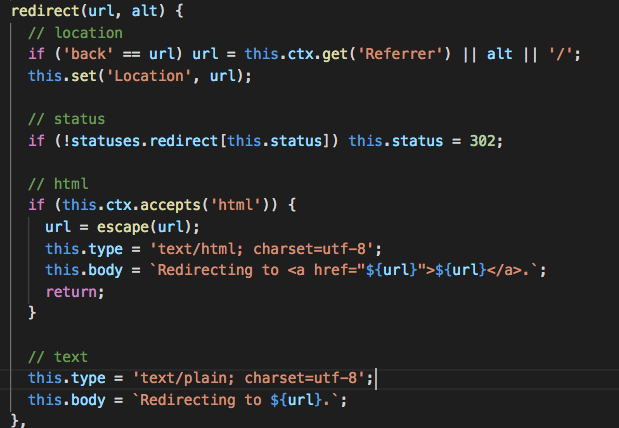Click the '// text' comment
Viewport: 619px width, 428px height.
click(x=58, y=357)
